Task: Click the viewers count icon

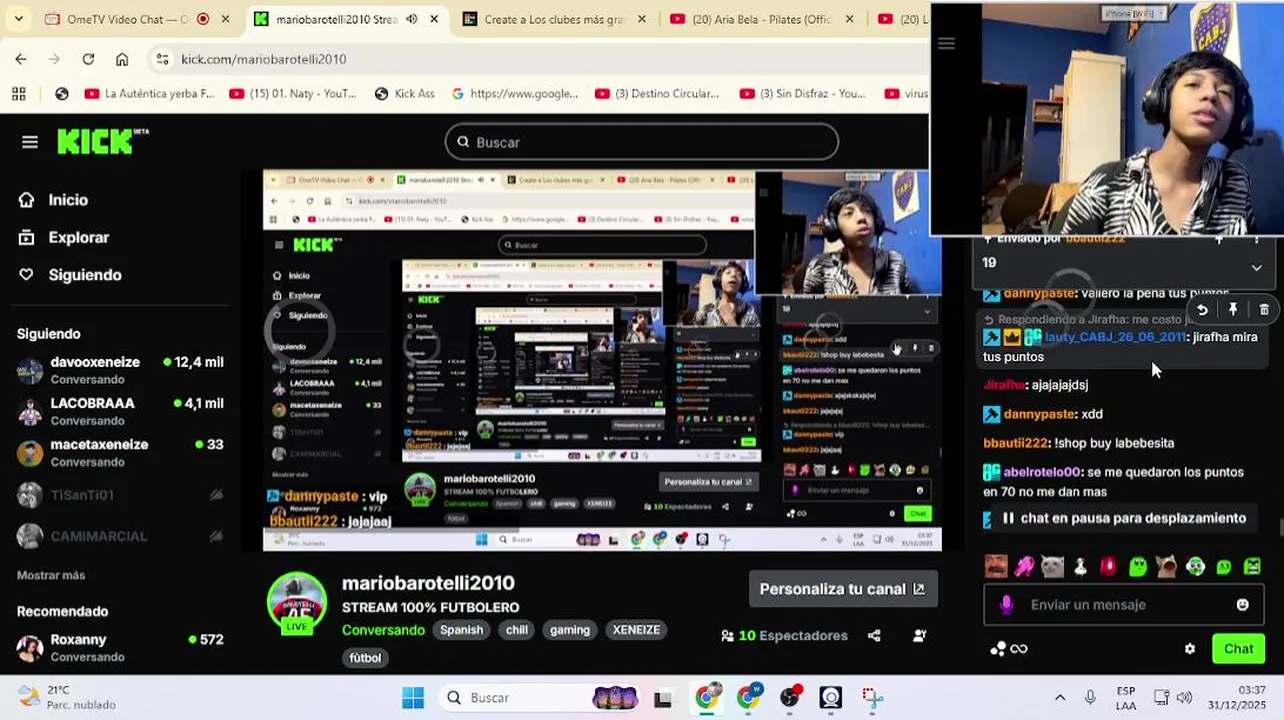Action: coord(727,636)
